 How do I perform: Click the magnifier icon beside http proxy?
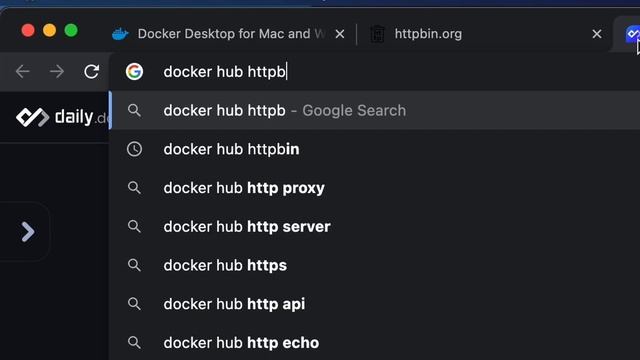click(134, 188)
